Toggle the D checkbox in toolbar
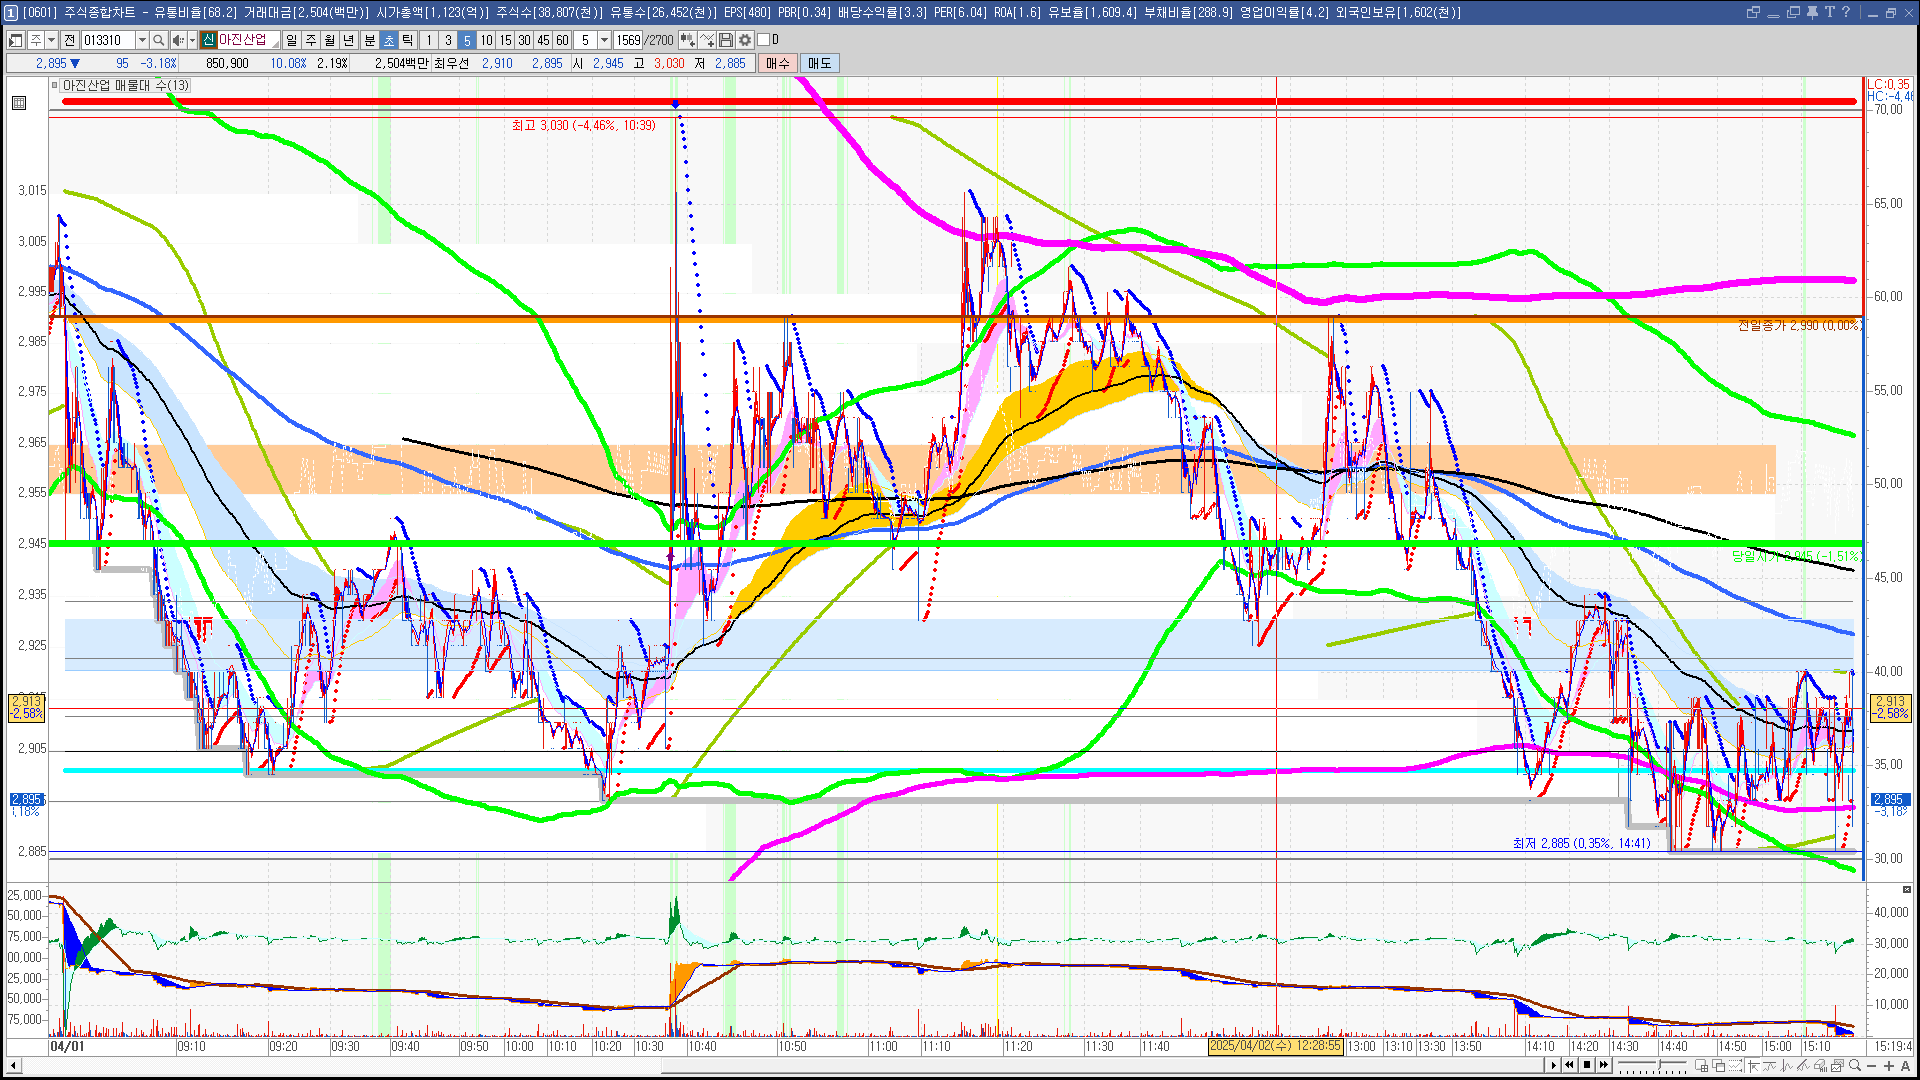This screenshot has width=1920, height=1080. 764,40
